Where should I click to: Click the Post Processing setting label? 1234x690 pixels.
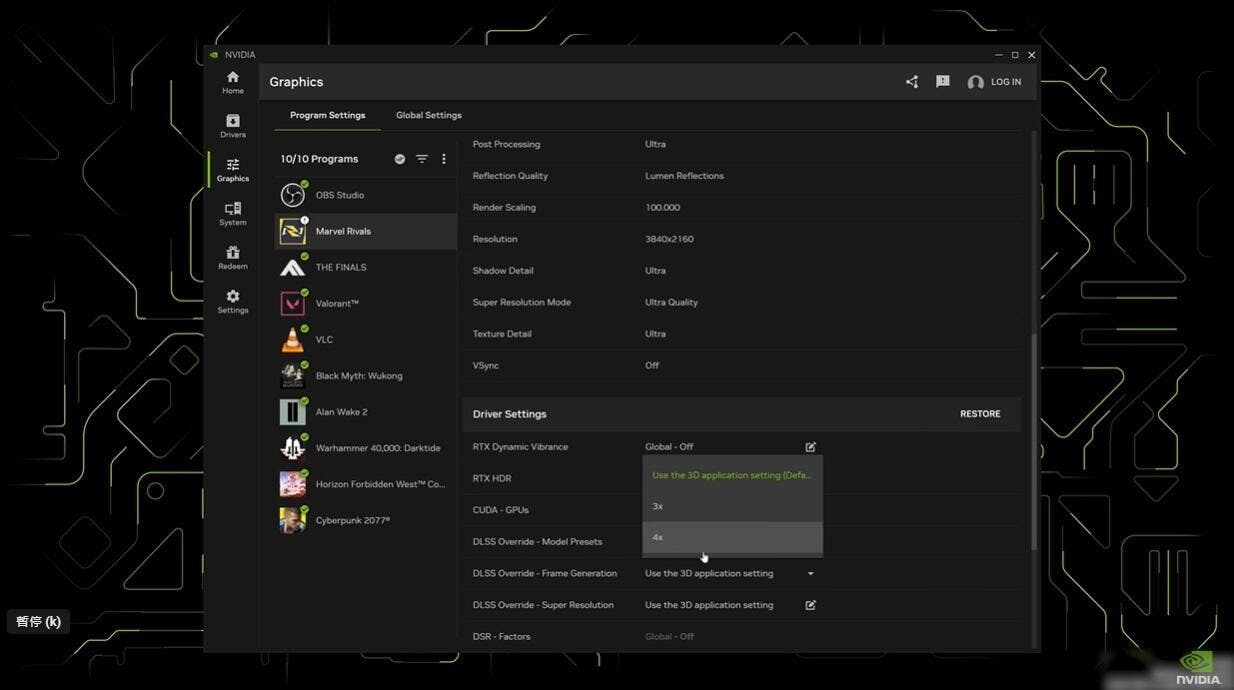(506, 144)
